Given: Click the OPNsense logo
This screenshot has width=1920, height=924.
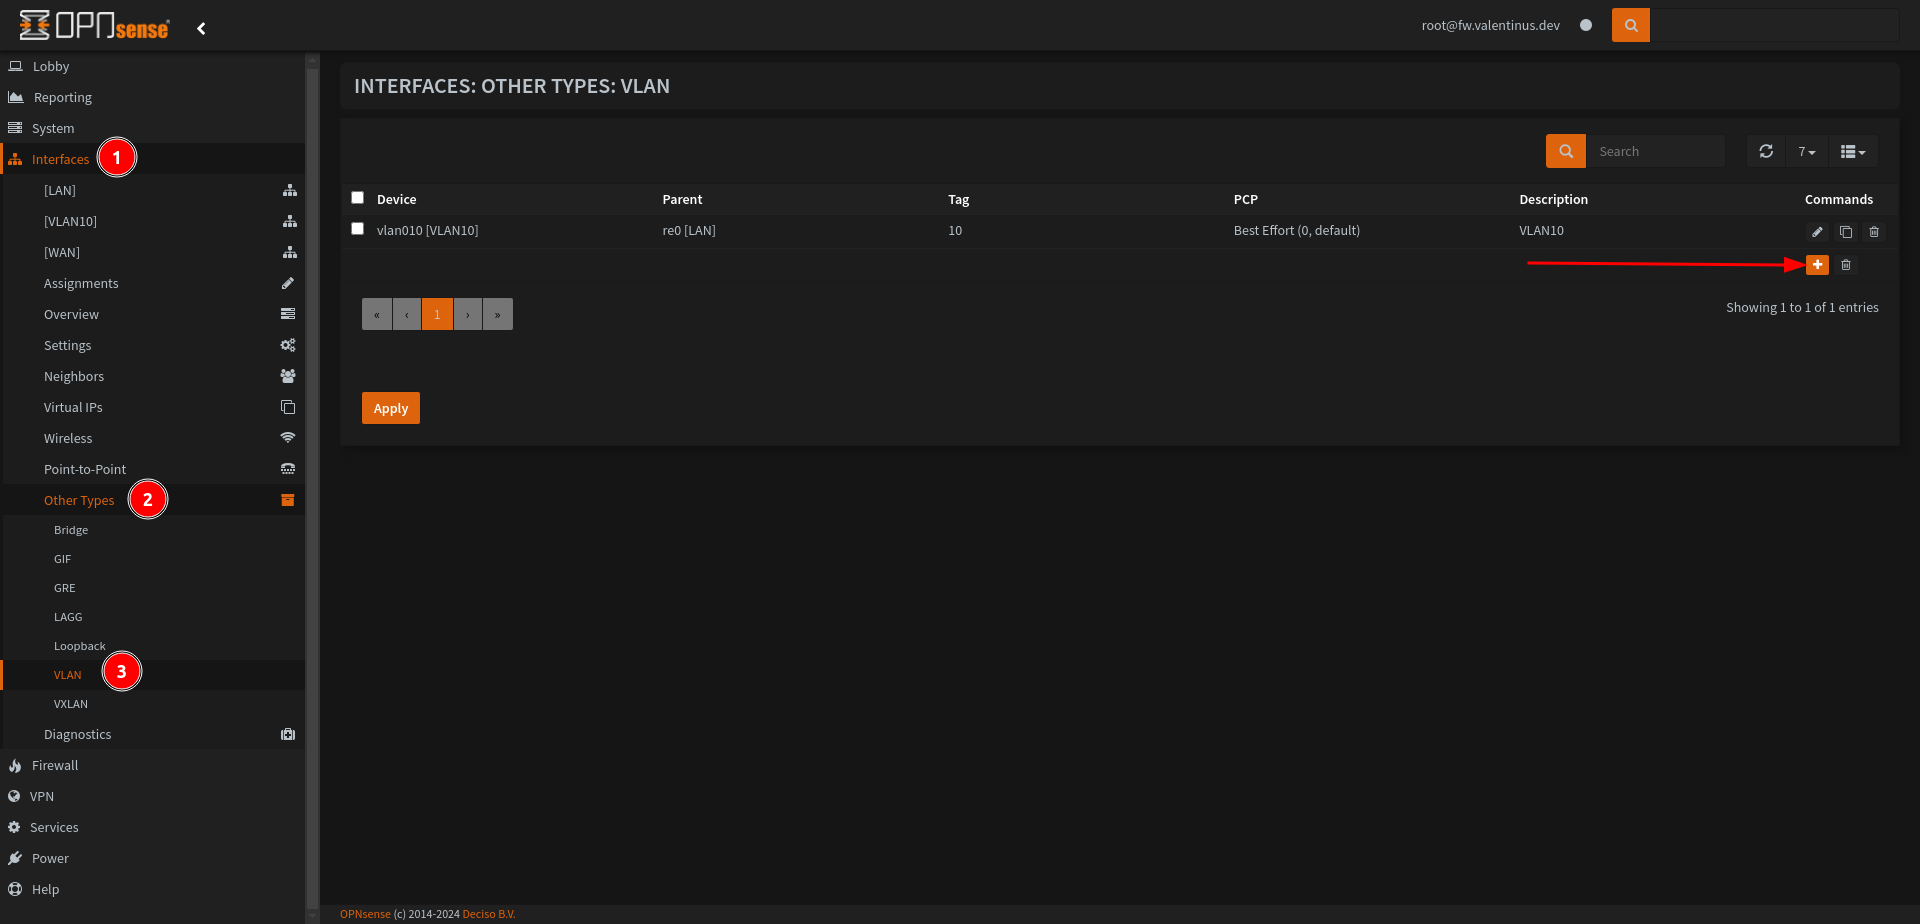Looking at the screenshot, I should pos(94,26).
